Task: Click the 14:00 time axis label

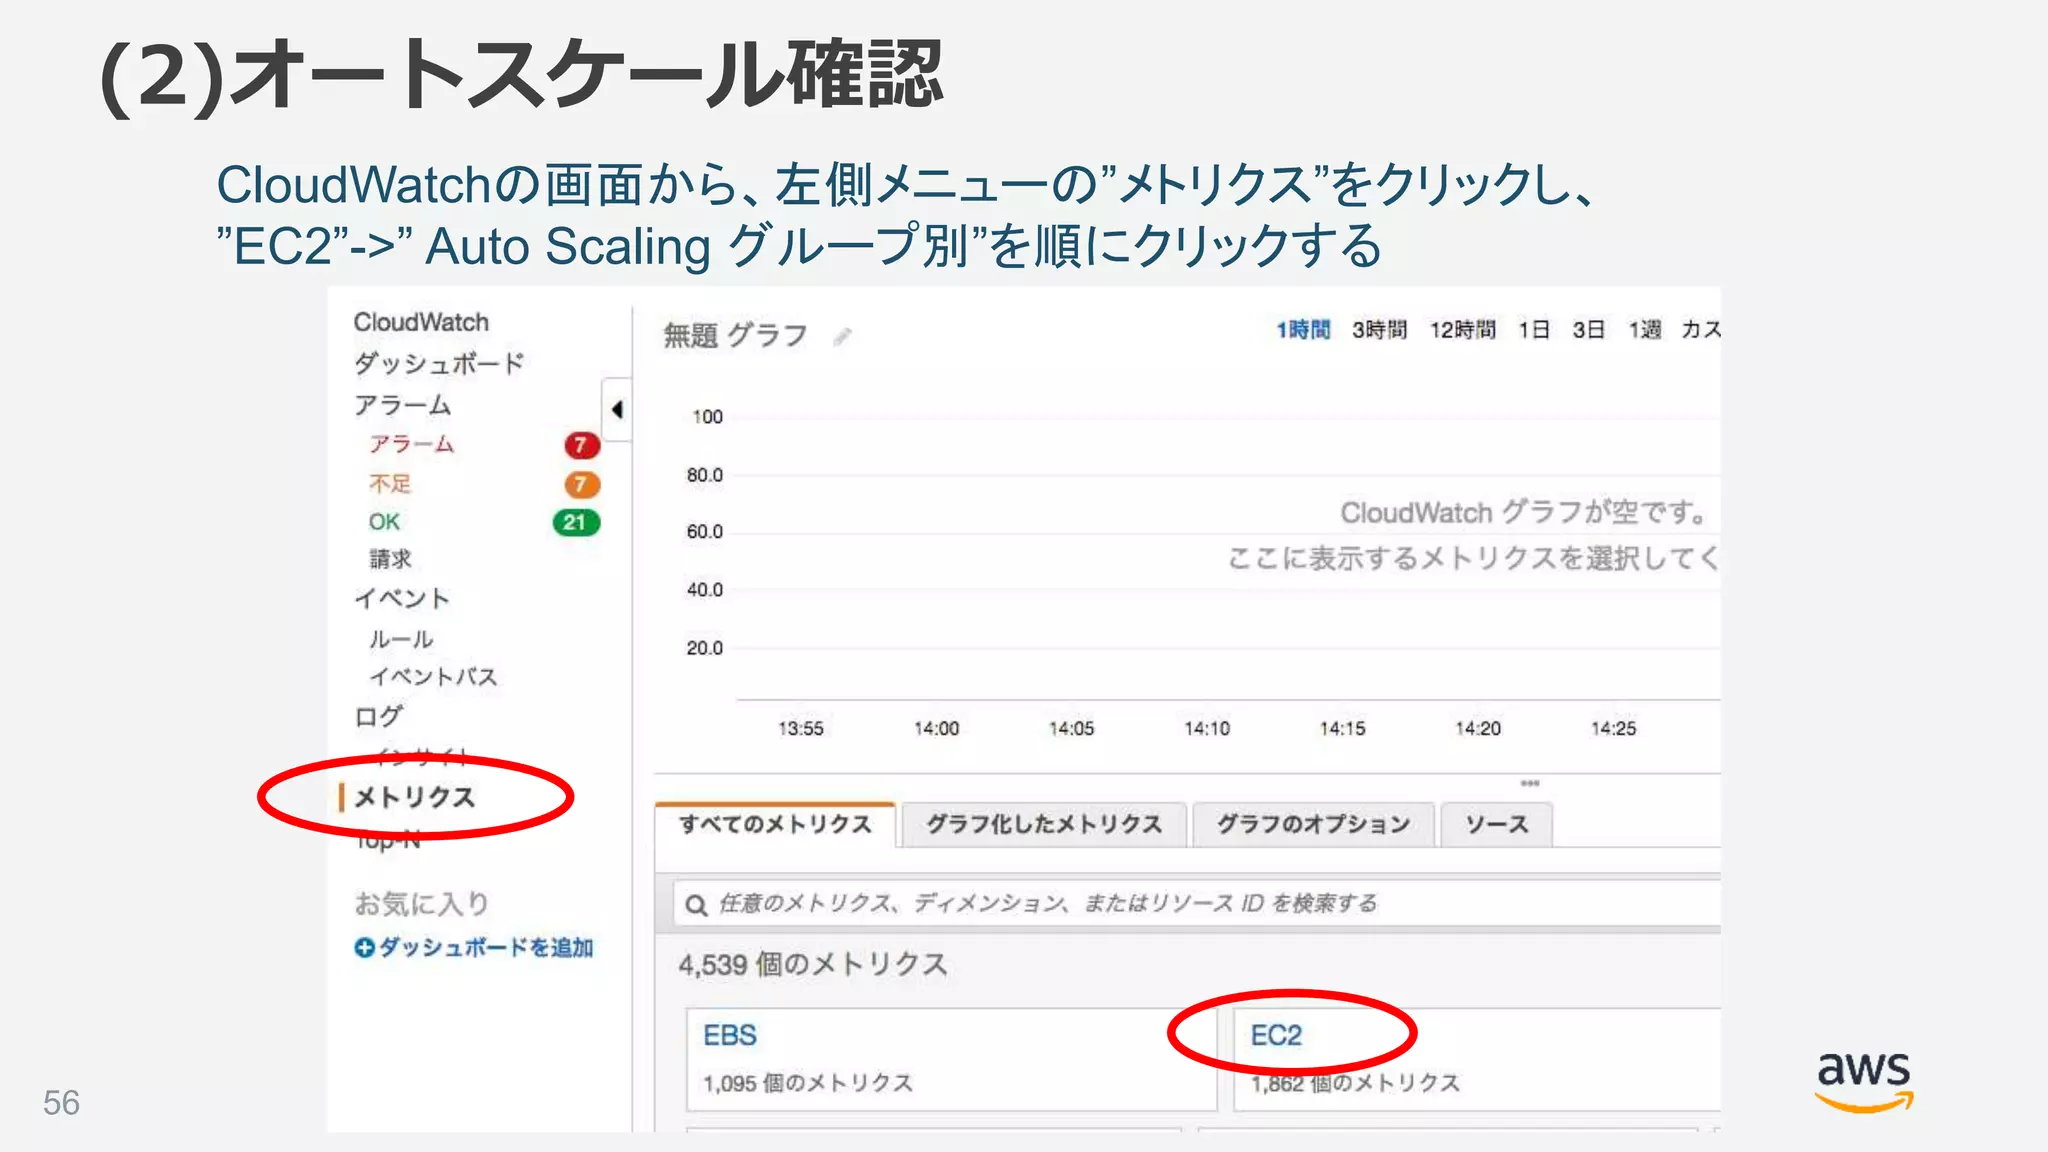Action: tap(936, 729)
